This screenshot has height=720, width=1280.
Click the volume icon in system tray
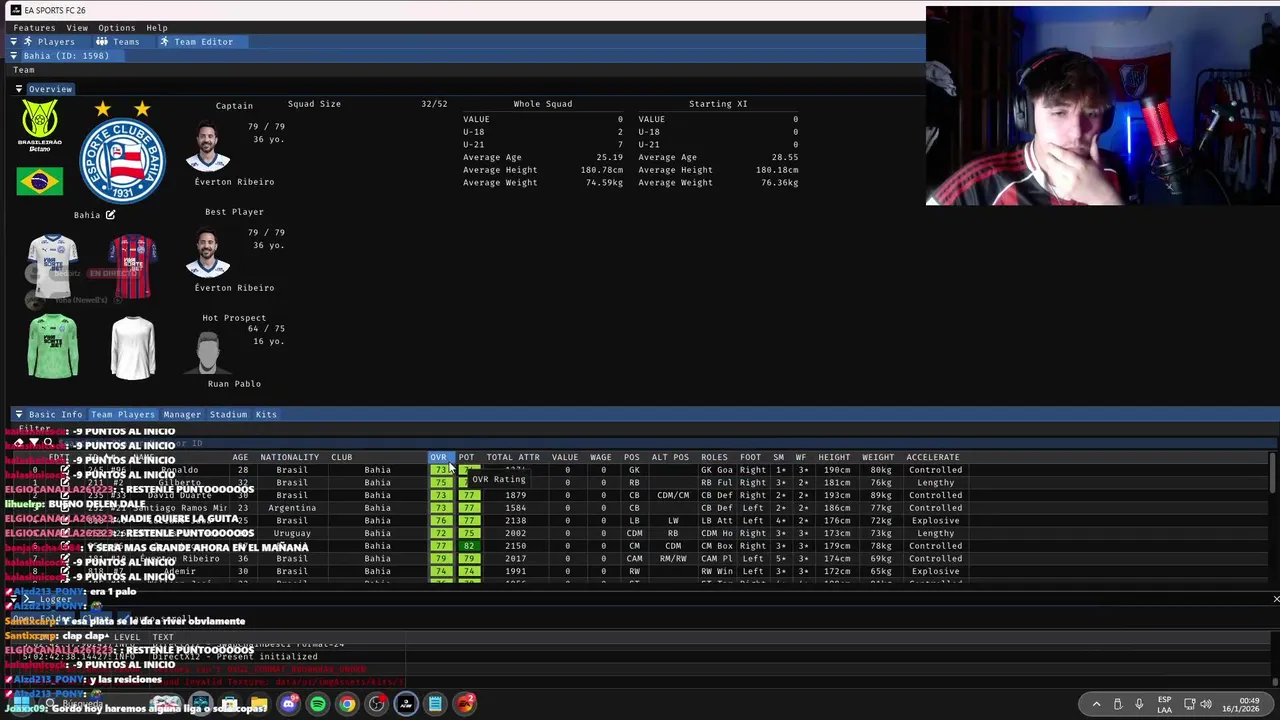(x=1206, y=704)
